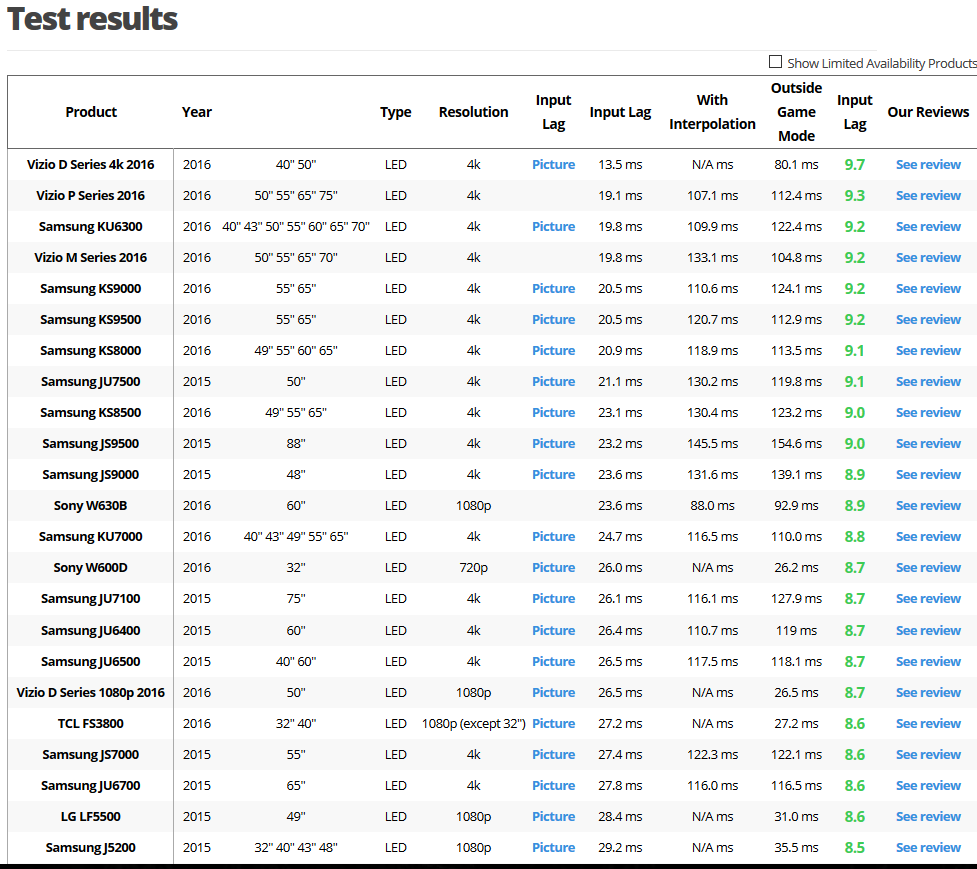
Task: See review of Vizio D Series 1080p 2016
Action: coord(928,693)
